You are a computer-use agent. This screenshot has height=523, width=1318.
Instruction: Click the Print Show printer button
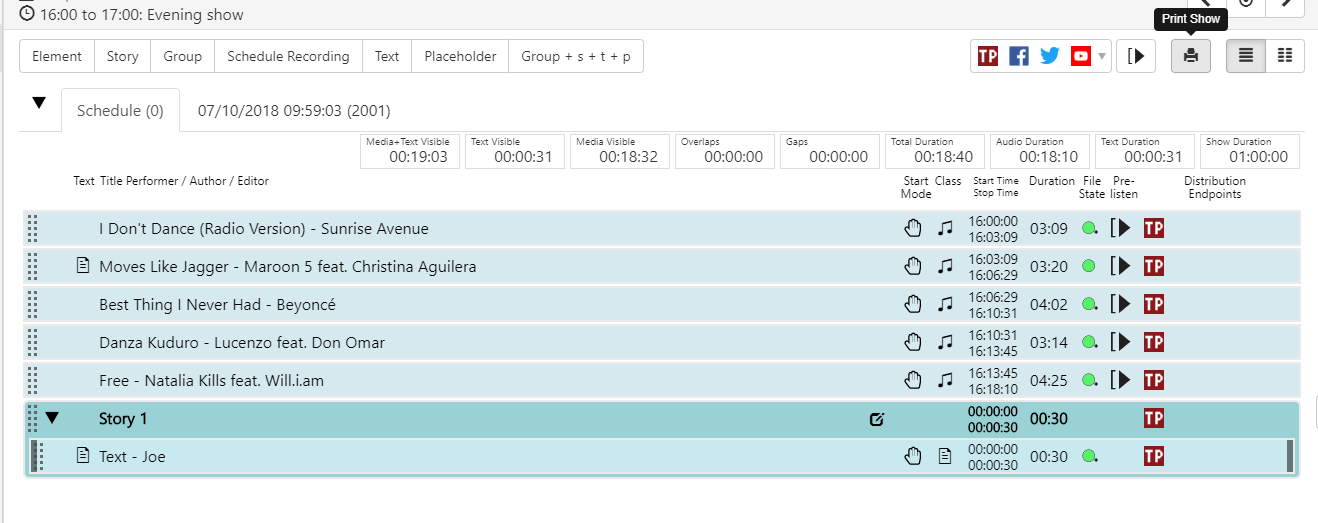pos(1191,56)
